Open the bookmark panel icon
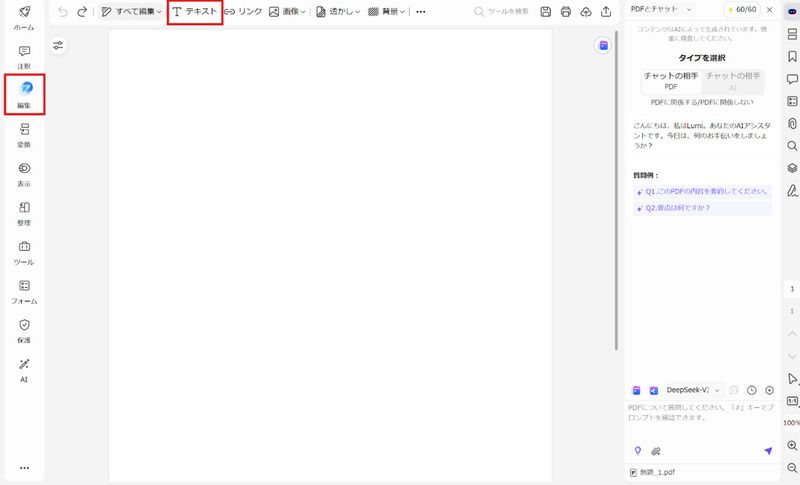800x485 pixels. coord(792,56)
